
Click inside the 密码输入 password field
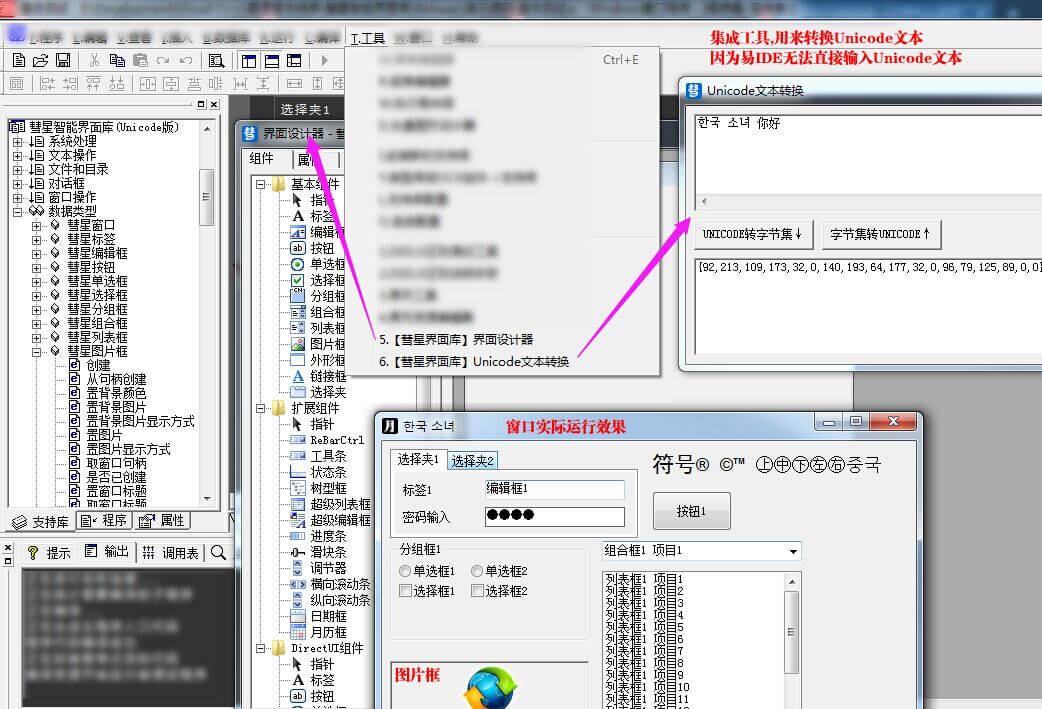click(554, 516)
